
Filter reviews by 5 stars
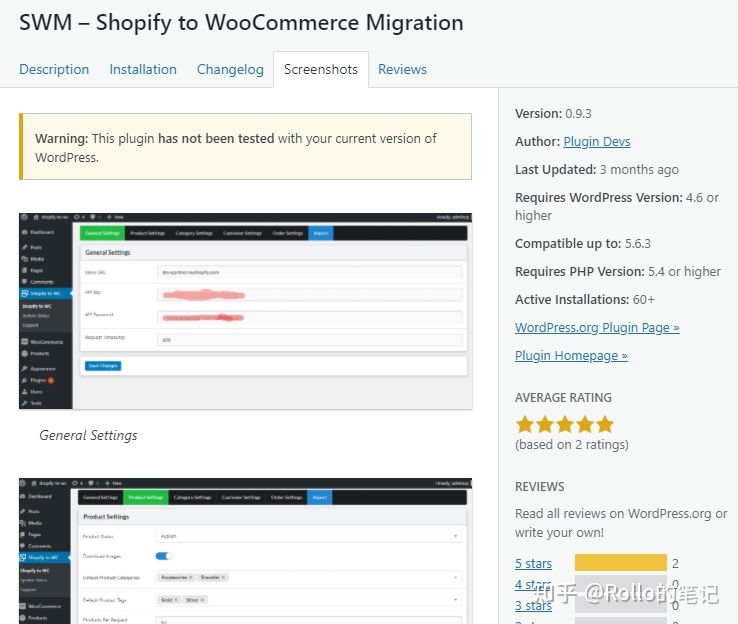pyautogui.click(x=533, y=563)
